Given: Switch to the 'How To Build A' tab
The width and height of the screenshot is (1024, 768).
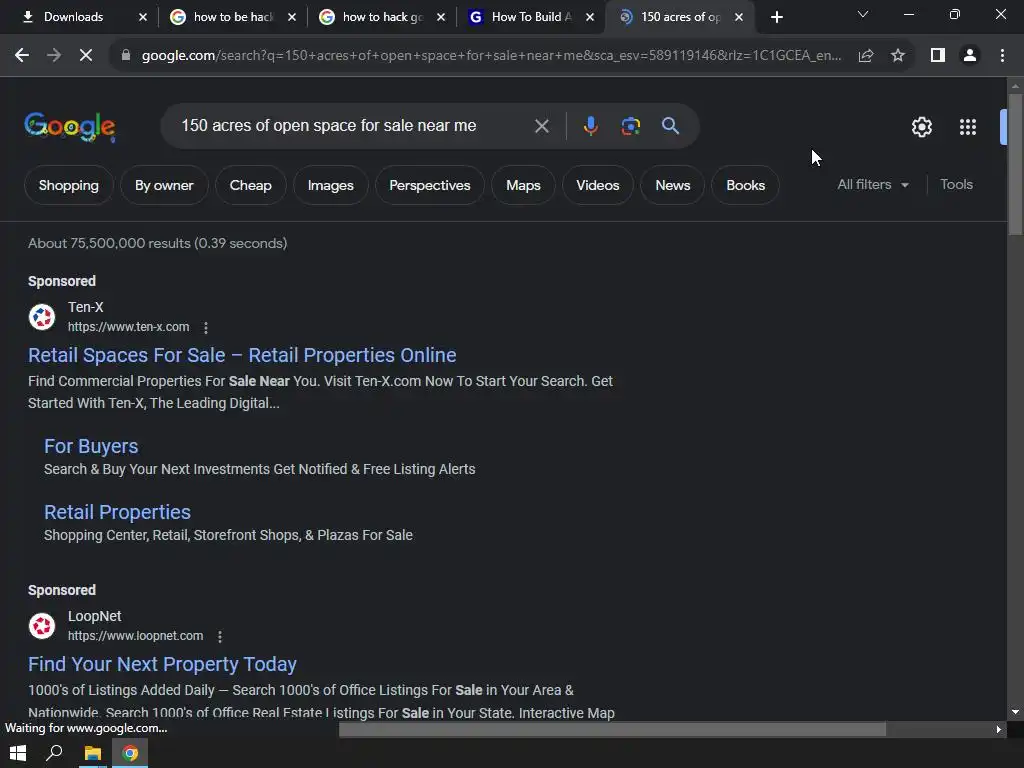Looking at the screenshot, I should coord(531,17).
